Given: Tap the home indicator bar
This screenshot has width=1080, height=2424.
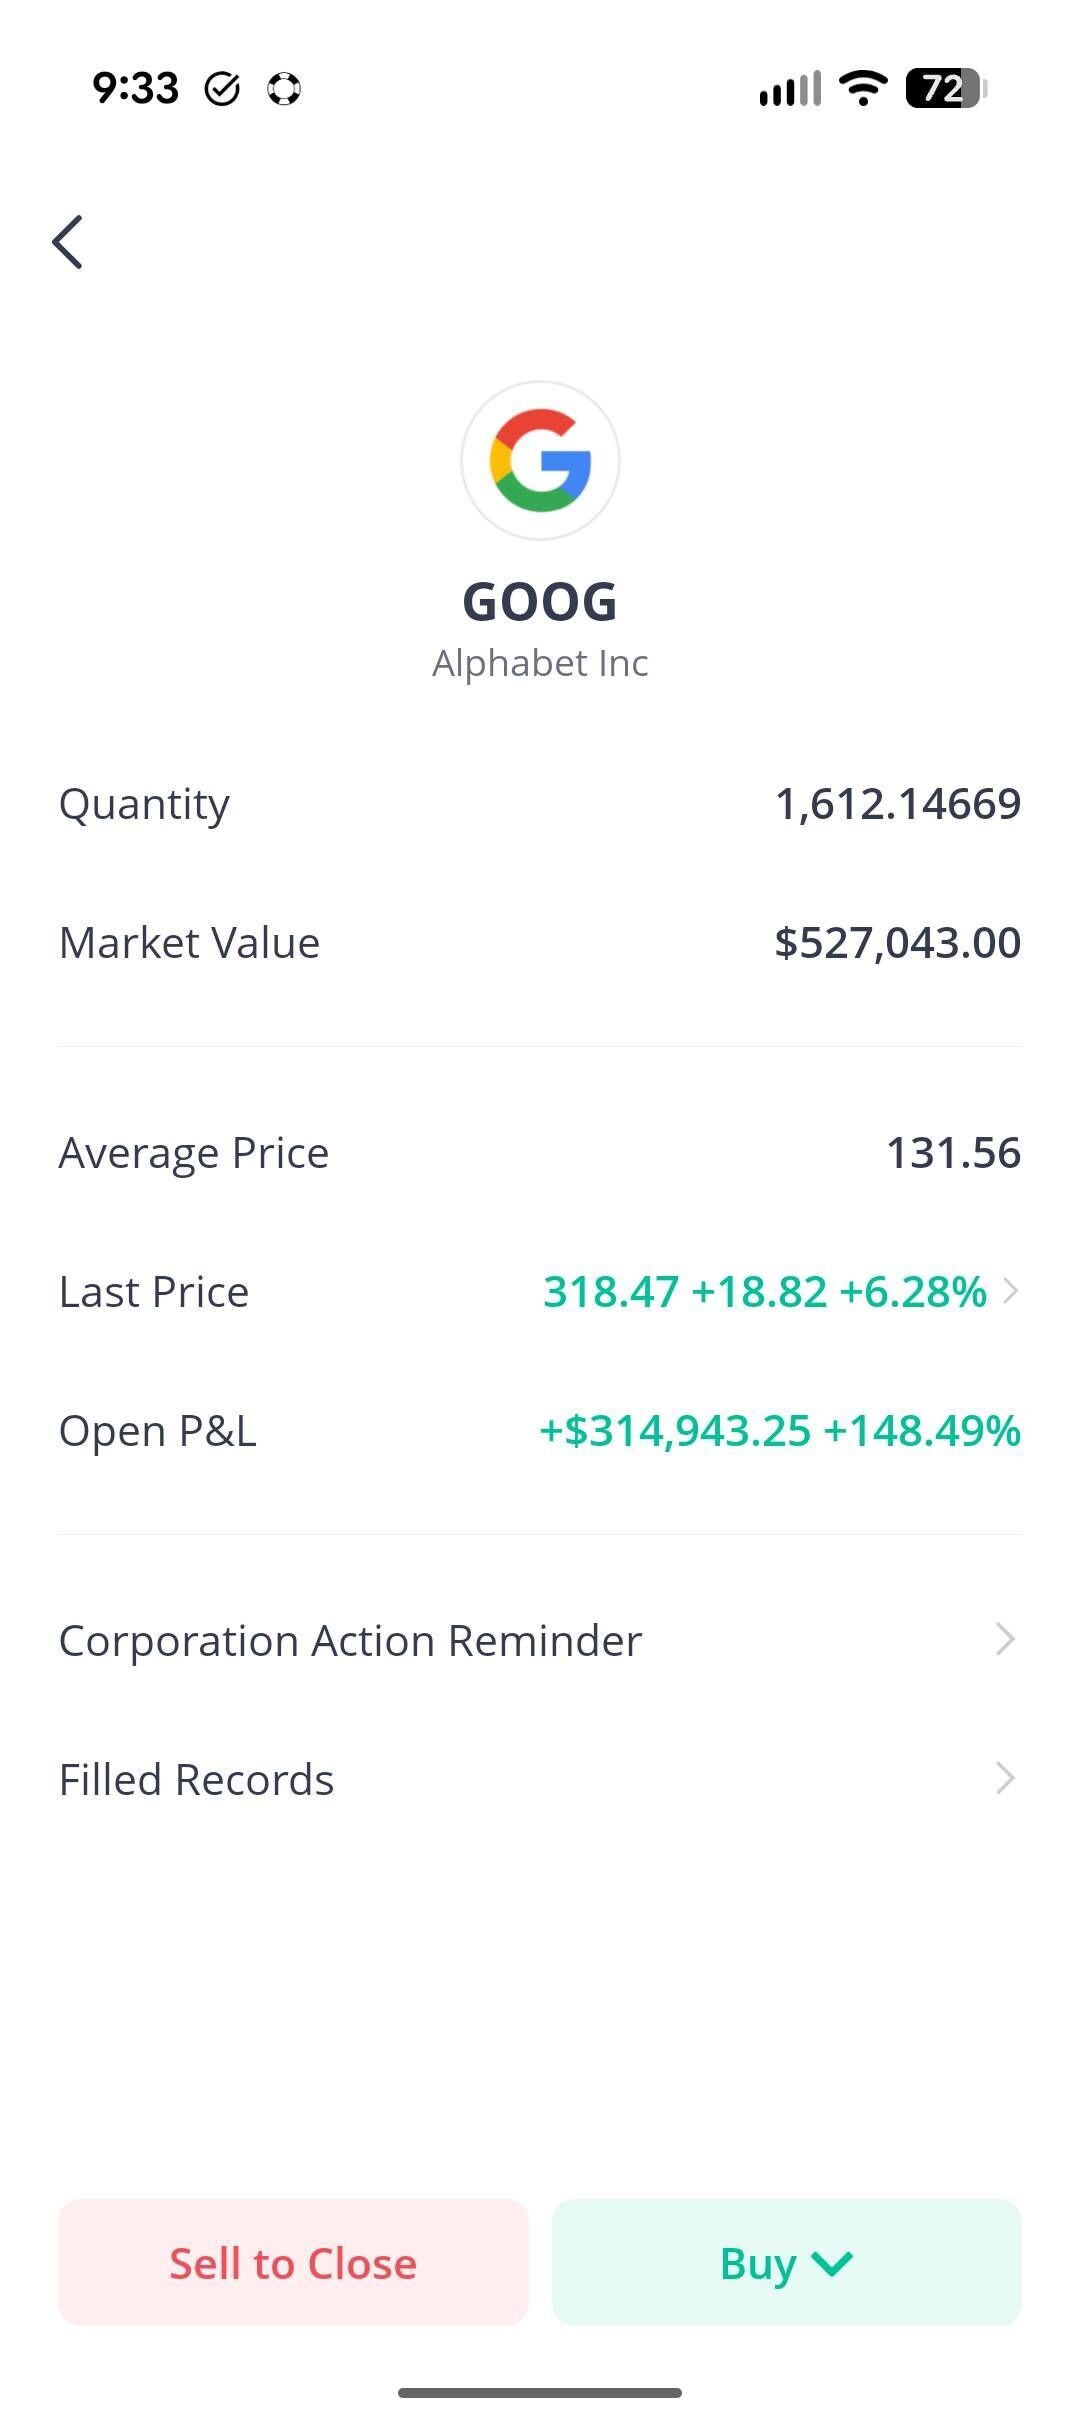Looking at the screenshot, I should point(540,2393).
